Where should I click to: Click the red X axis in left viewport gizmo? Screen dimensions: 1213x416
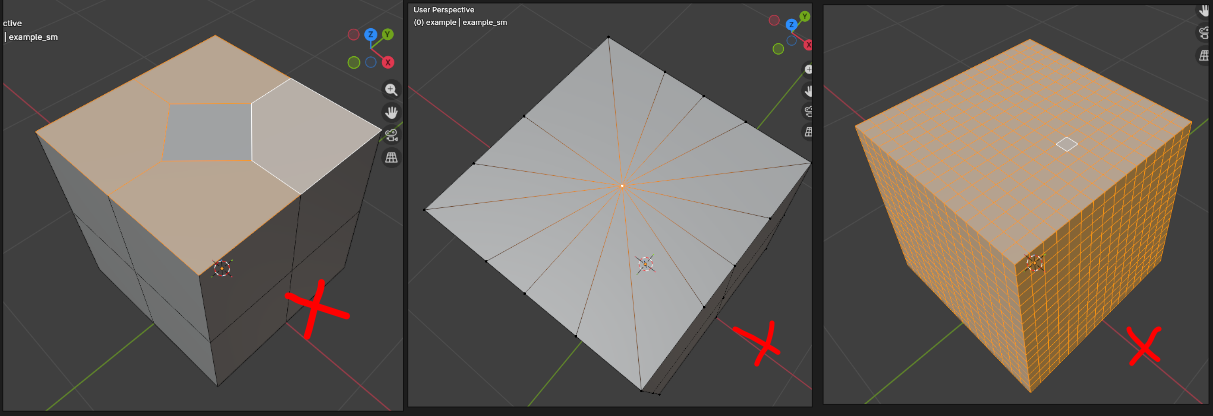click(x=387, y=62)
